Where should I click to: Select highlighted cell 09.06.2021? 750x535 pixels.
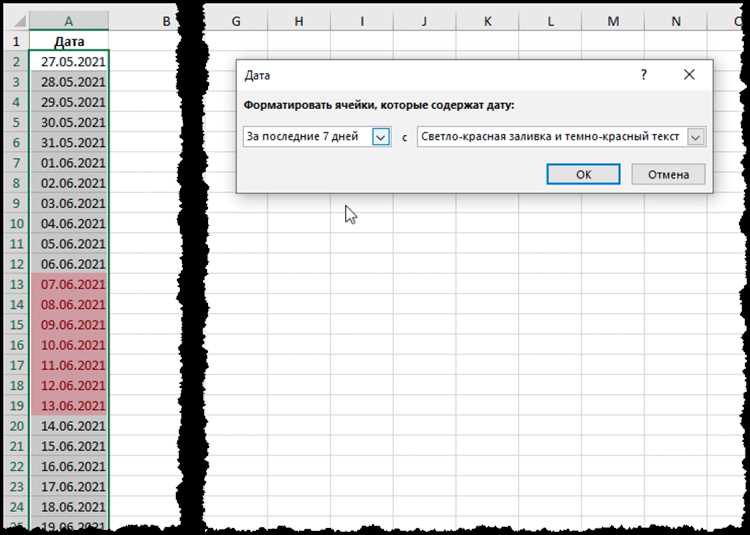pos(69,325)
